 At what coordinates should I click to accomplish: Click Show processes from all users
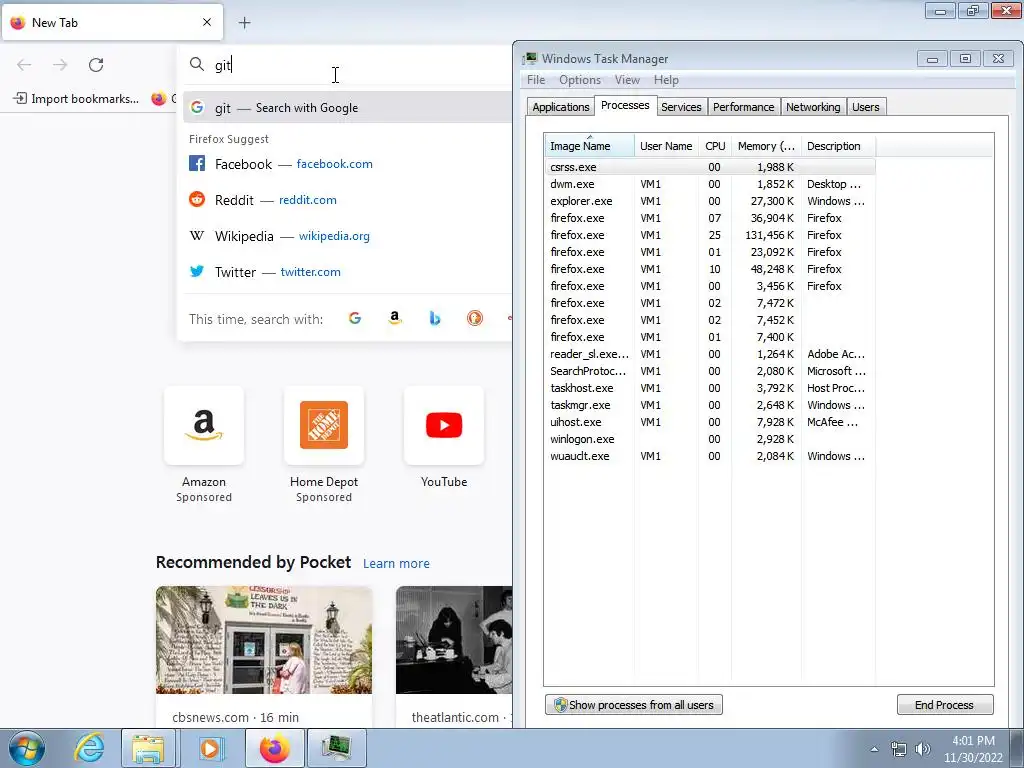pos(633,705)
